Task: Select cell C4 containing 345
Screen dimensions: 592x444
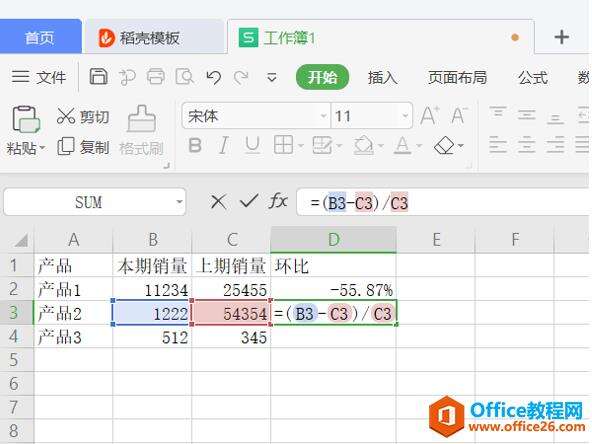Action: tap(231, 336)
